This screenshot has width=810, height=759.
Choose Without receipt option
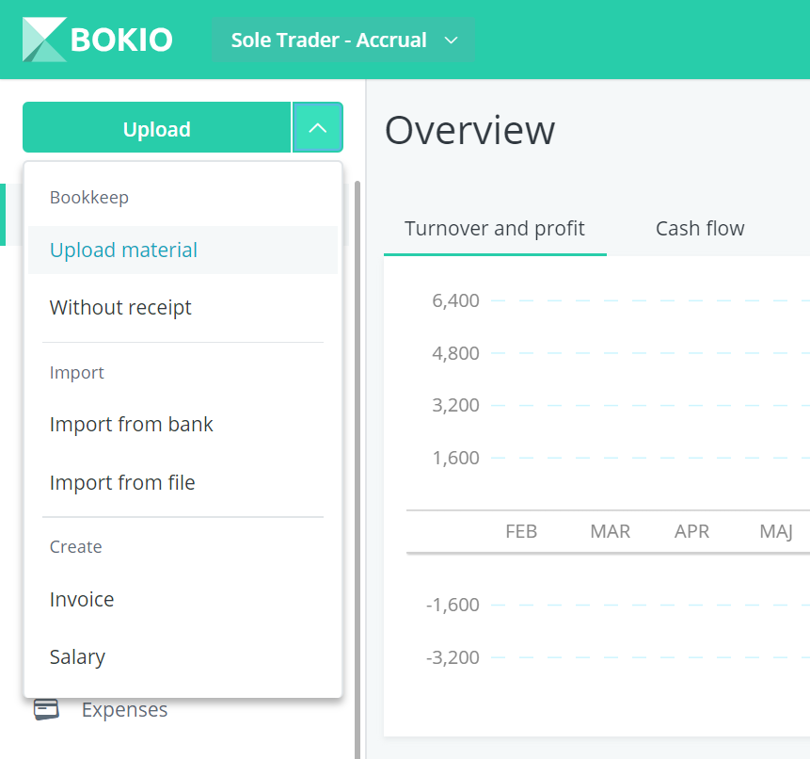click(x=183, y=307)
